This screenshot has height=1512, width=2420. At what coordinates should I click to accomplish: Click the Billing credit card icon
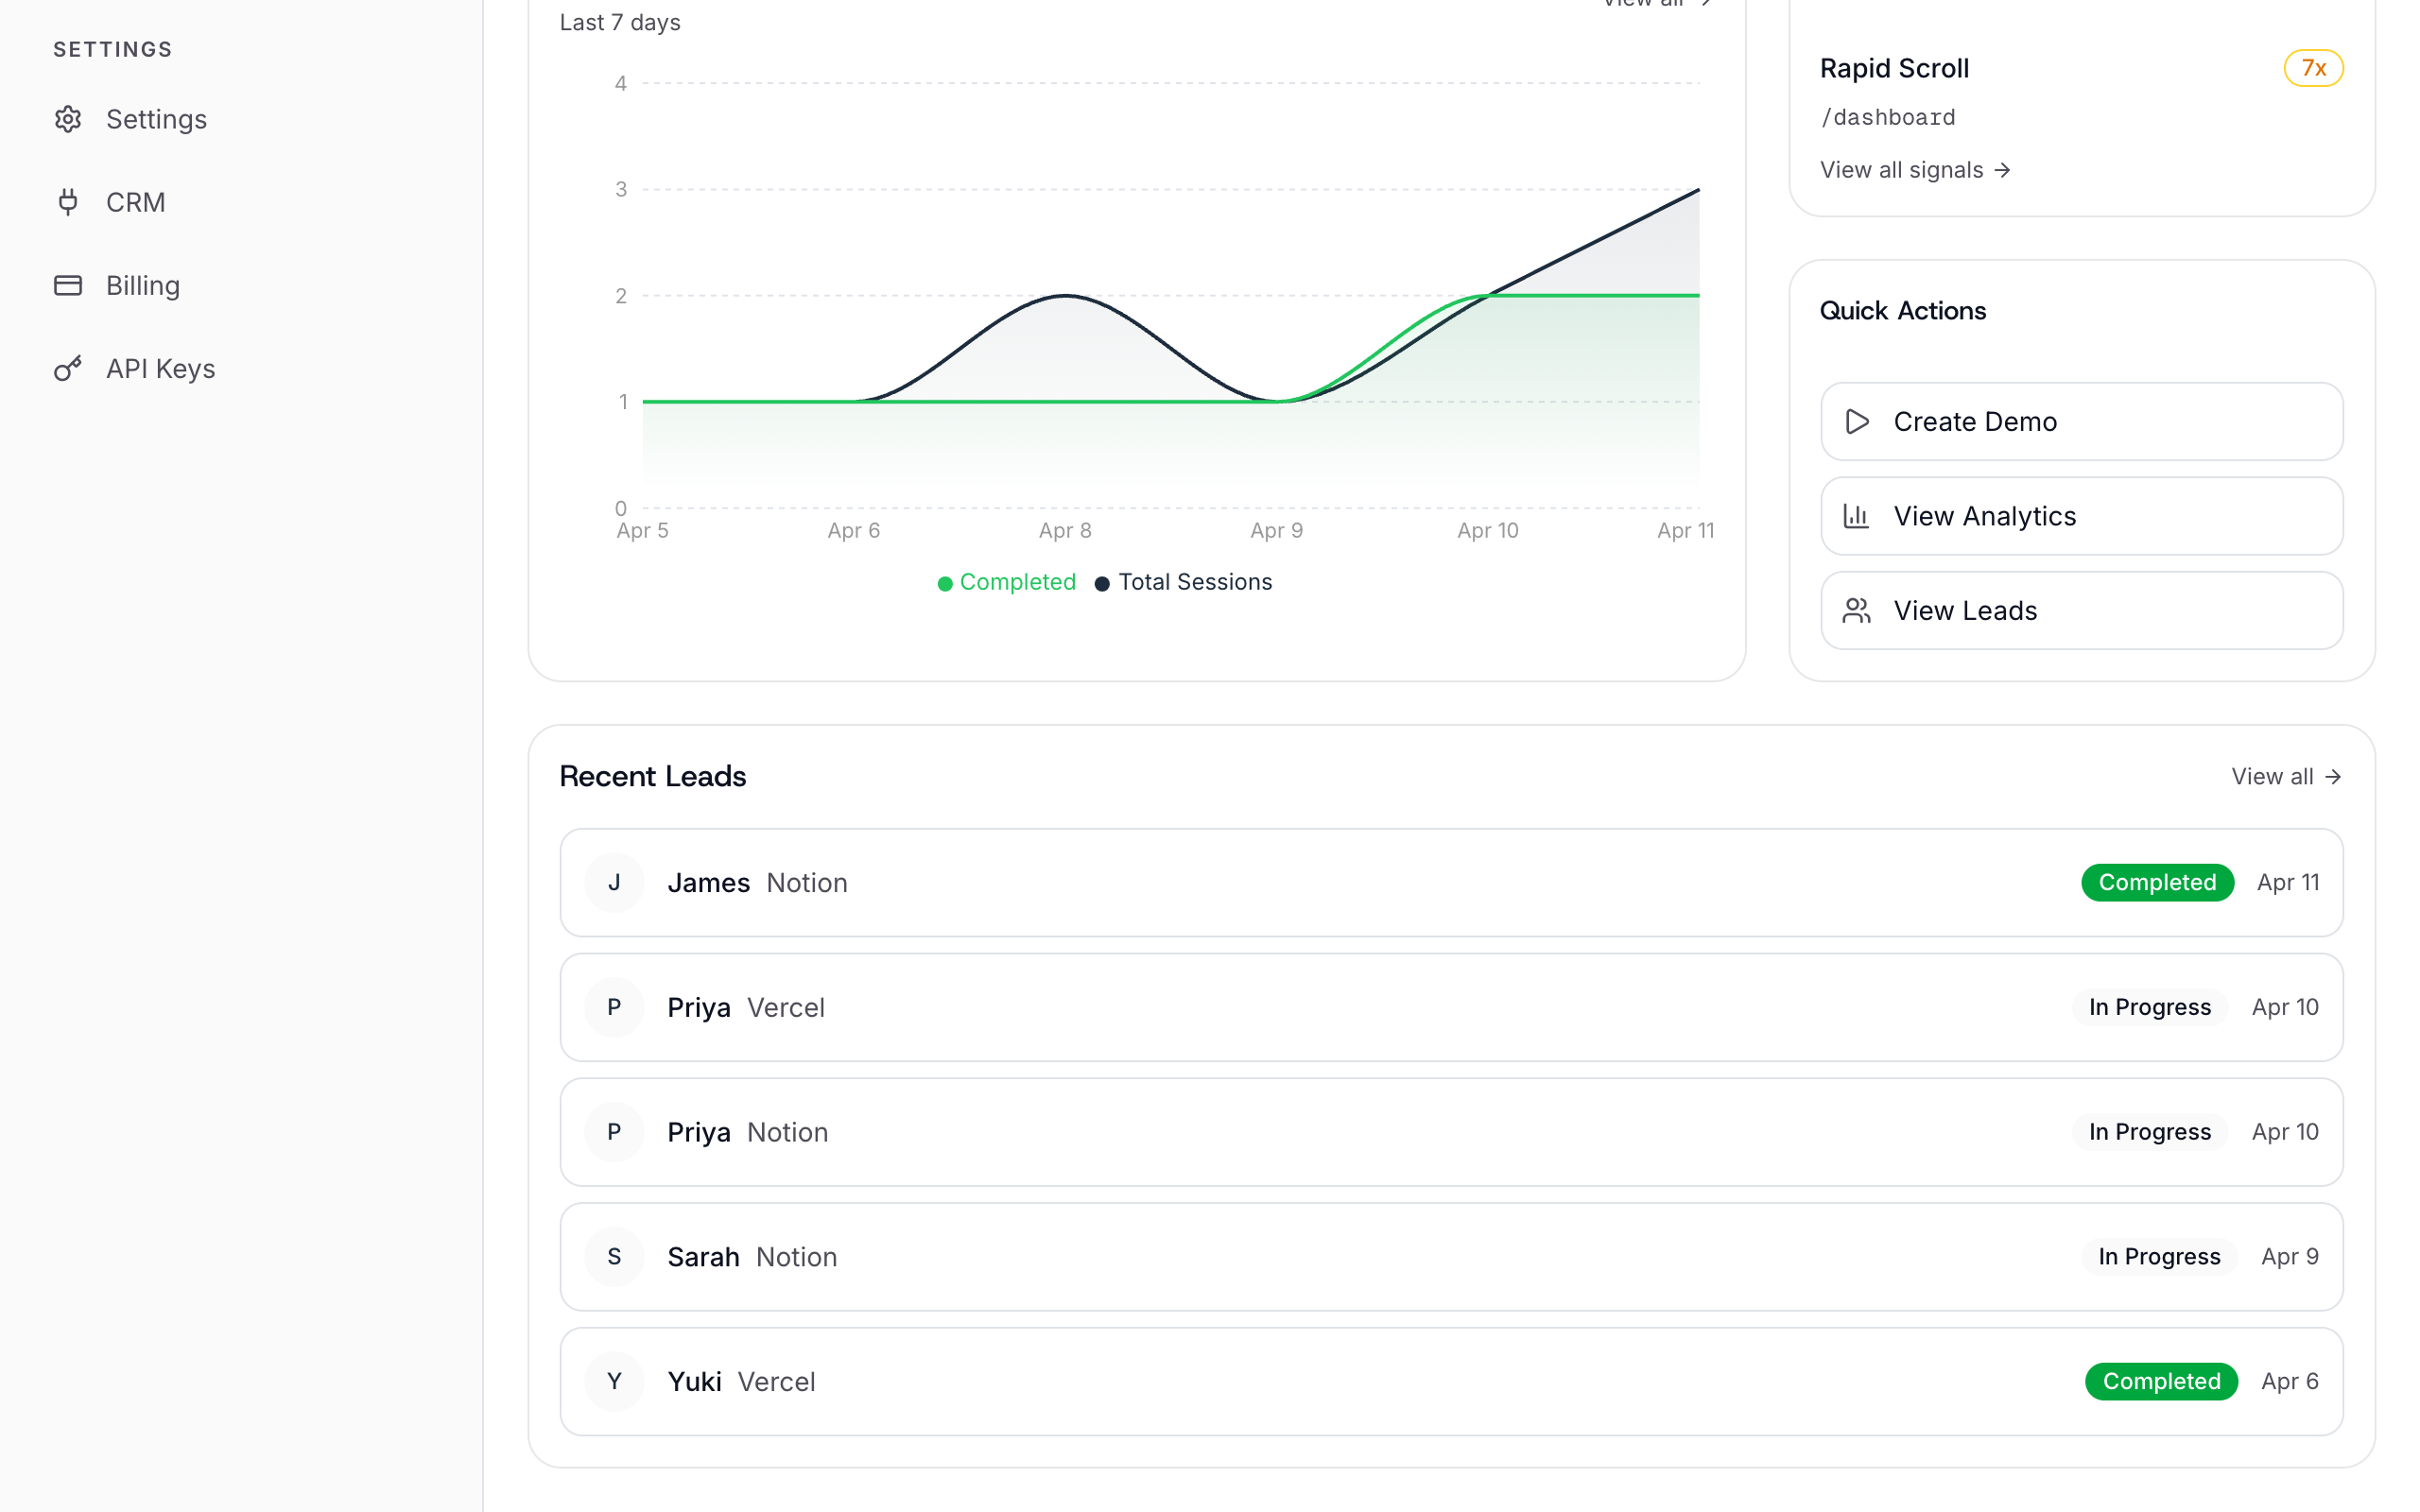click(x=67, y=285)
